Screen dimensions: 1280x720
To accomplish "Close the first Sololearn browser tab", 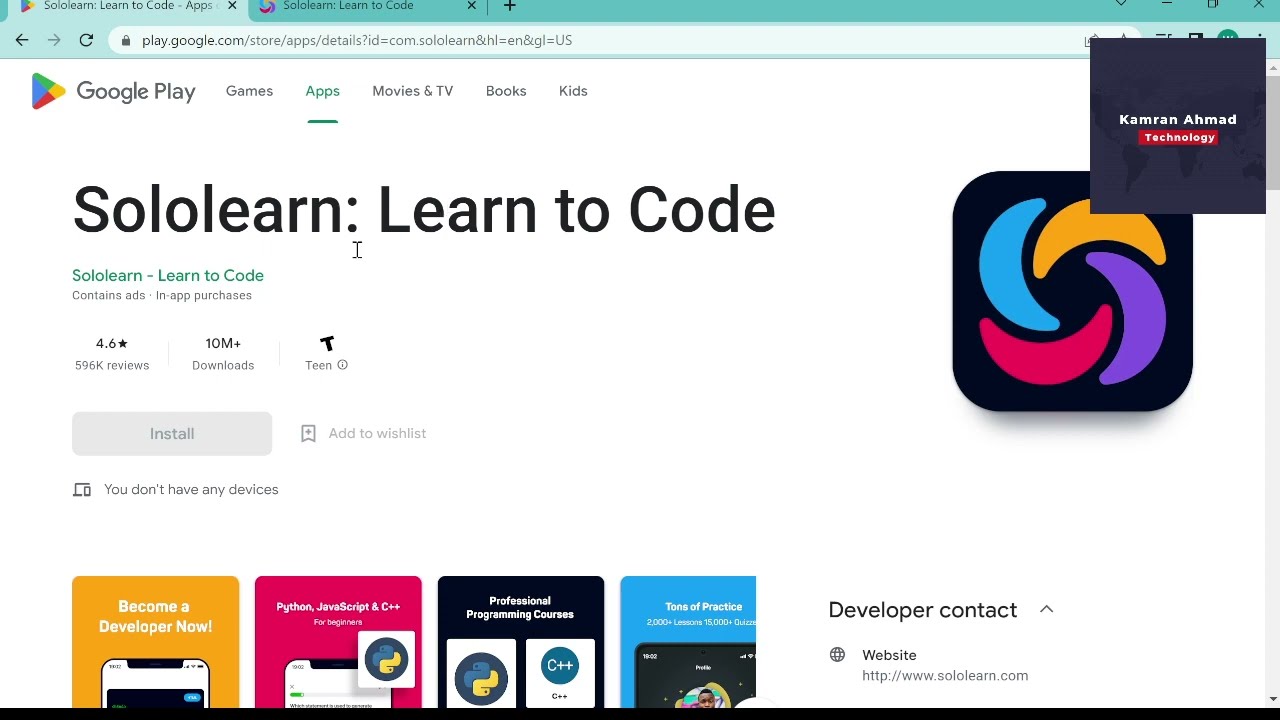I will tap(232, 7).
